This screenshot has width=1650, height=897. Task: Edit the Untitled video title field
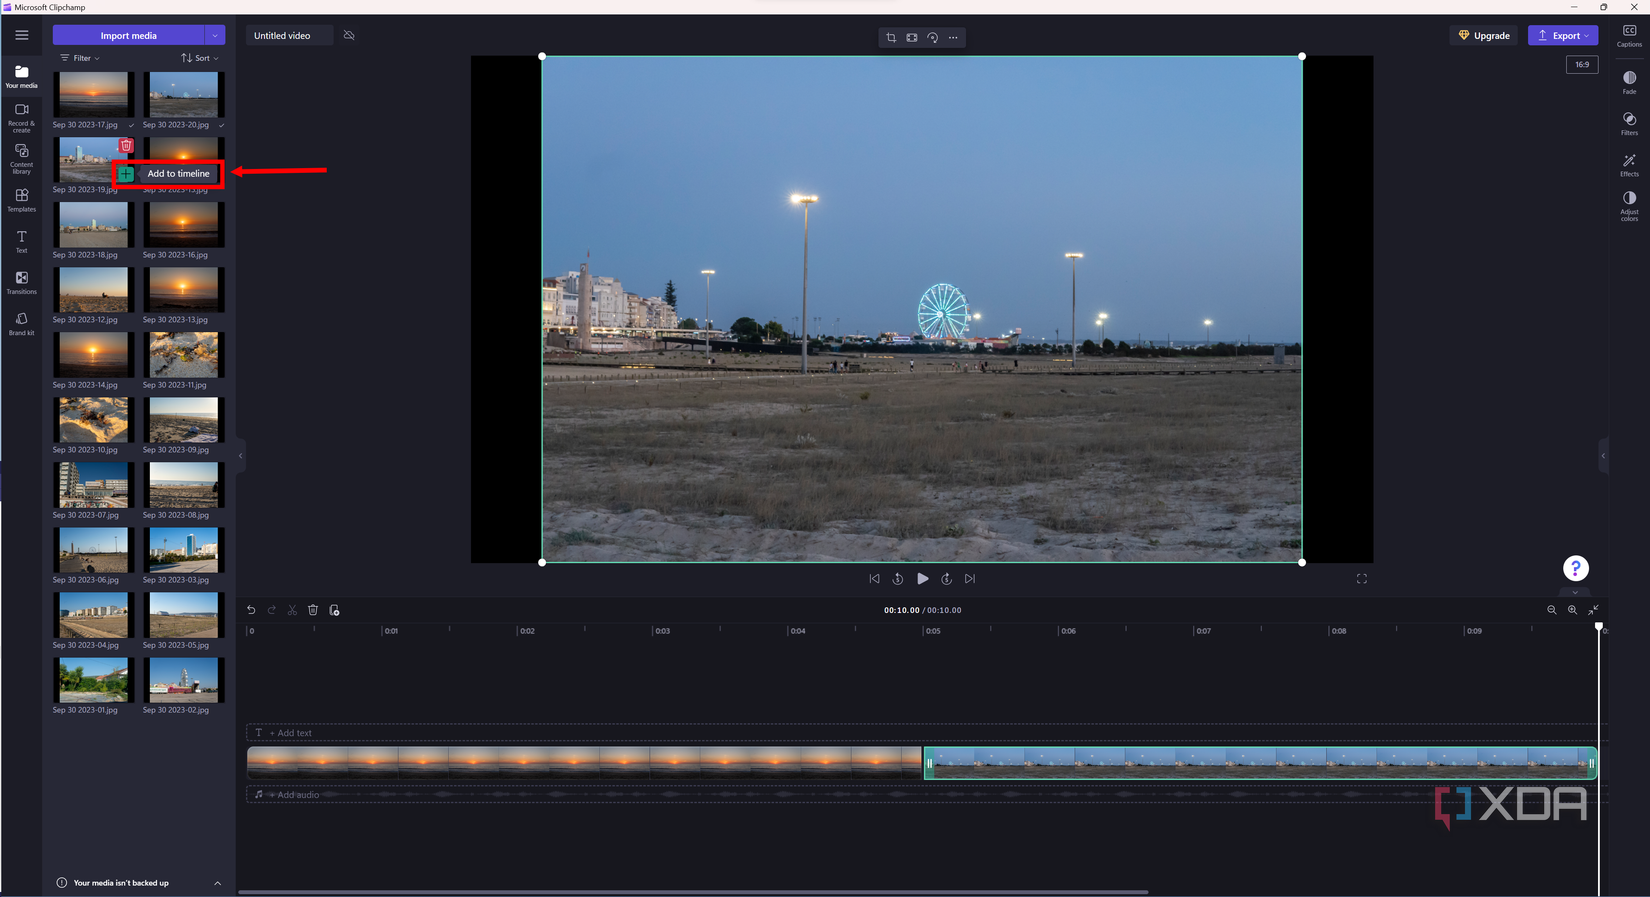click(288, 35)
